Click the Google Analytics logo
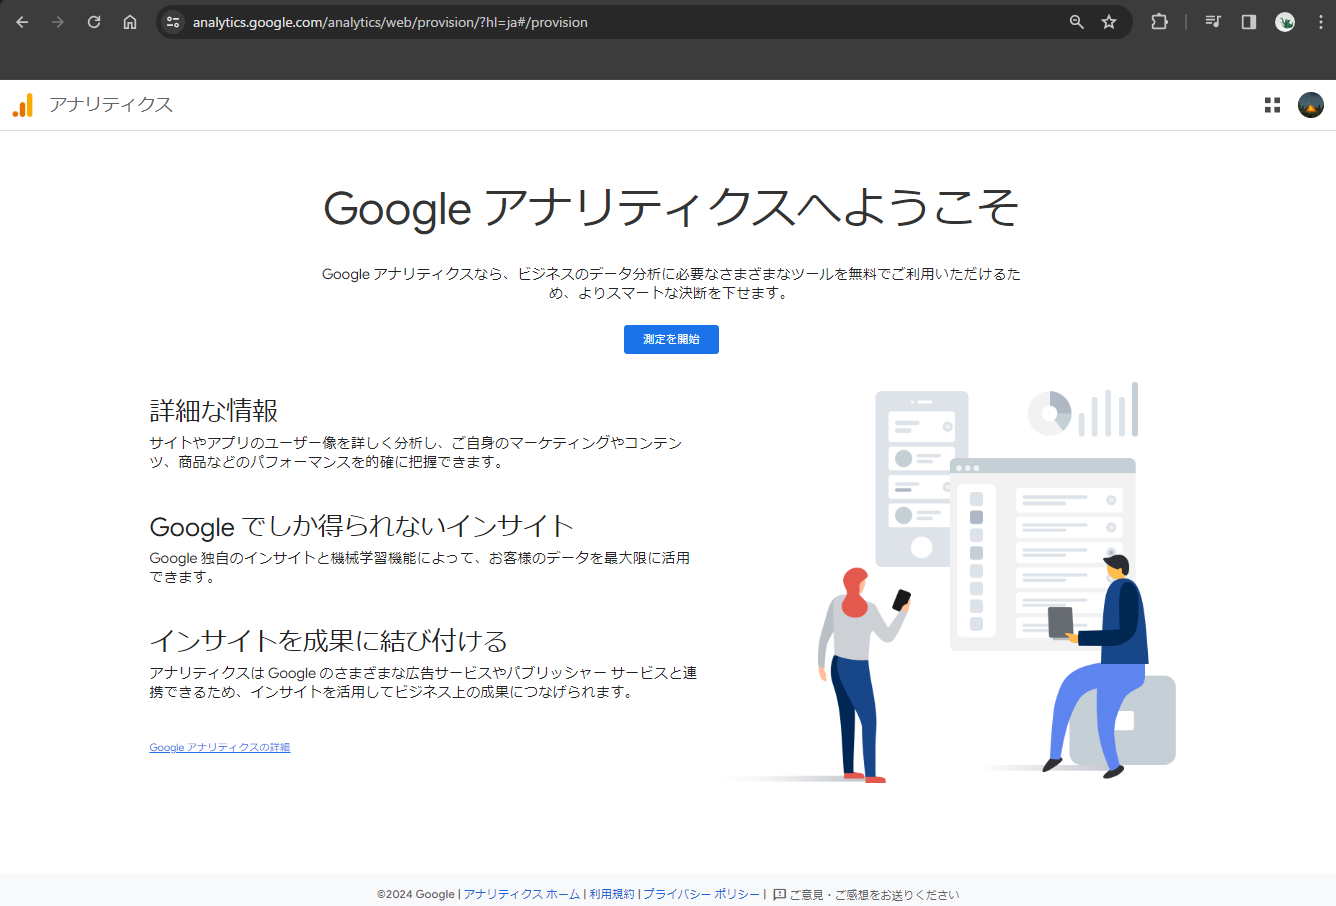This screenshot has width=1336, height=906. click(23, 105)
